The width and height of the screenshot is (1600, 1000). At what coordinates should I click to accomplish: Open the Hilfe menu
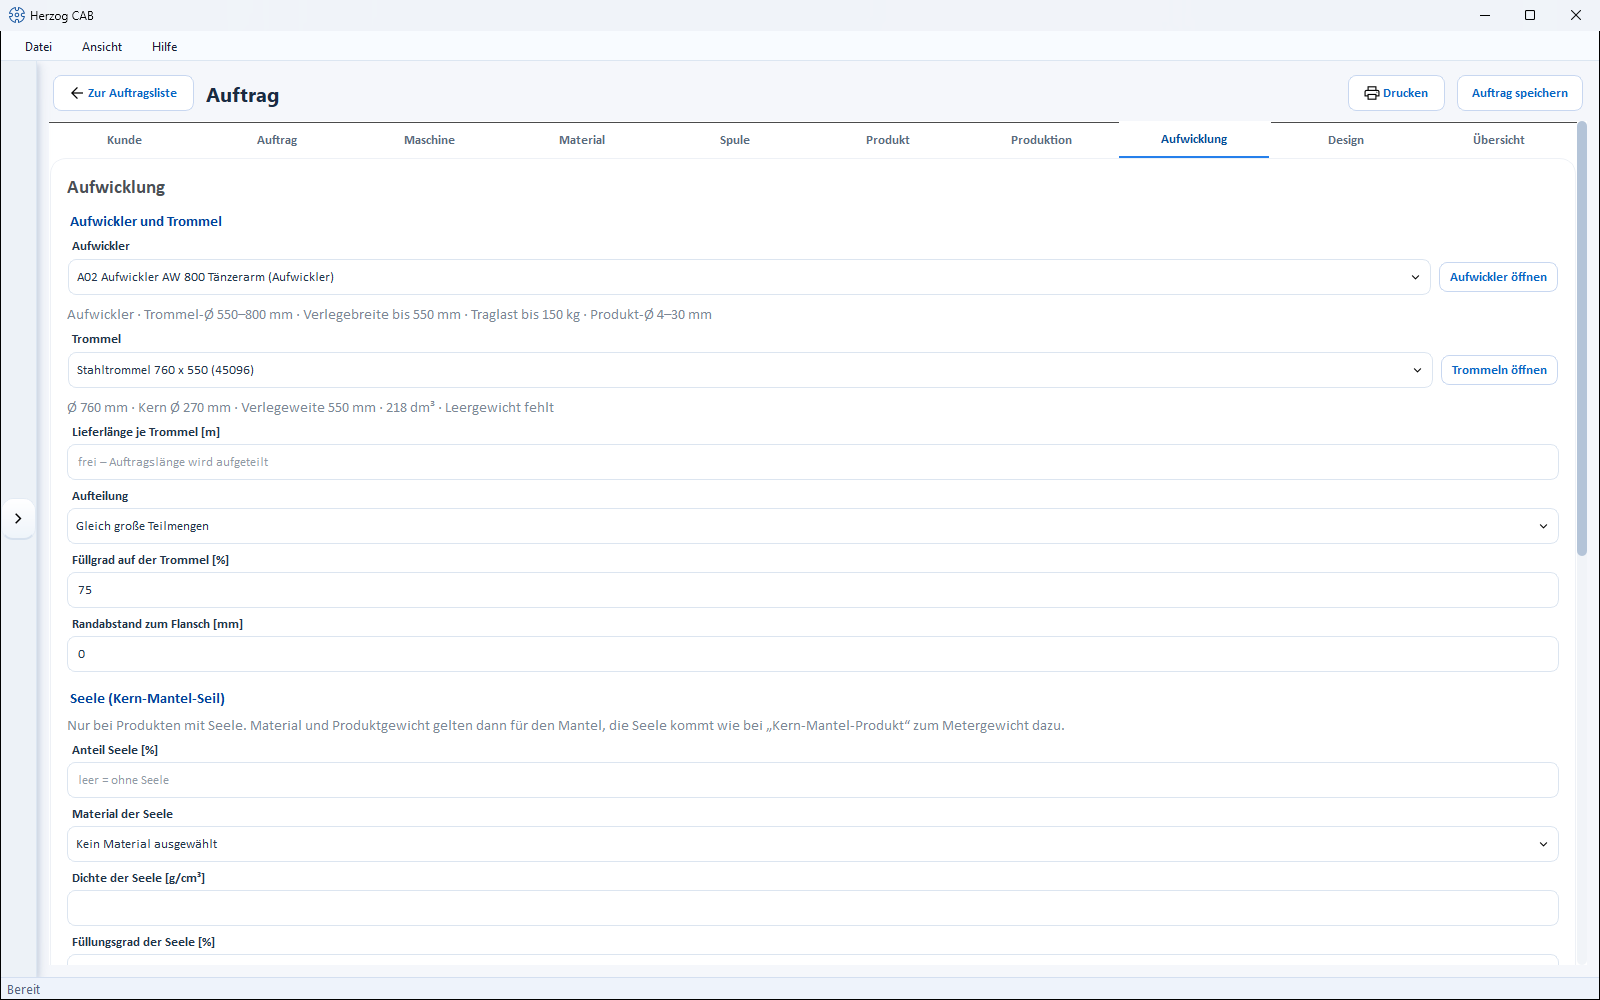pyautogui.click(x=165, y=47)
